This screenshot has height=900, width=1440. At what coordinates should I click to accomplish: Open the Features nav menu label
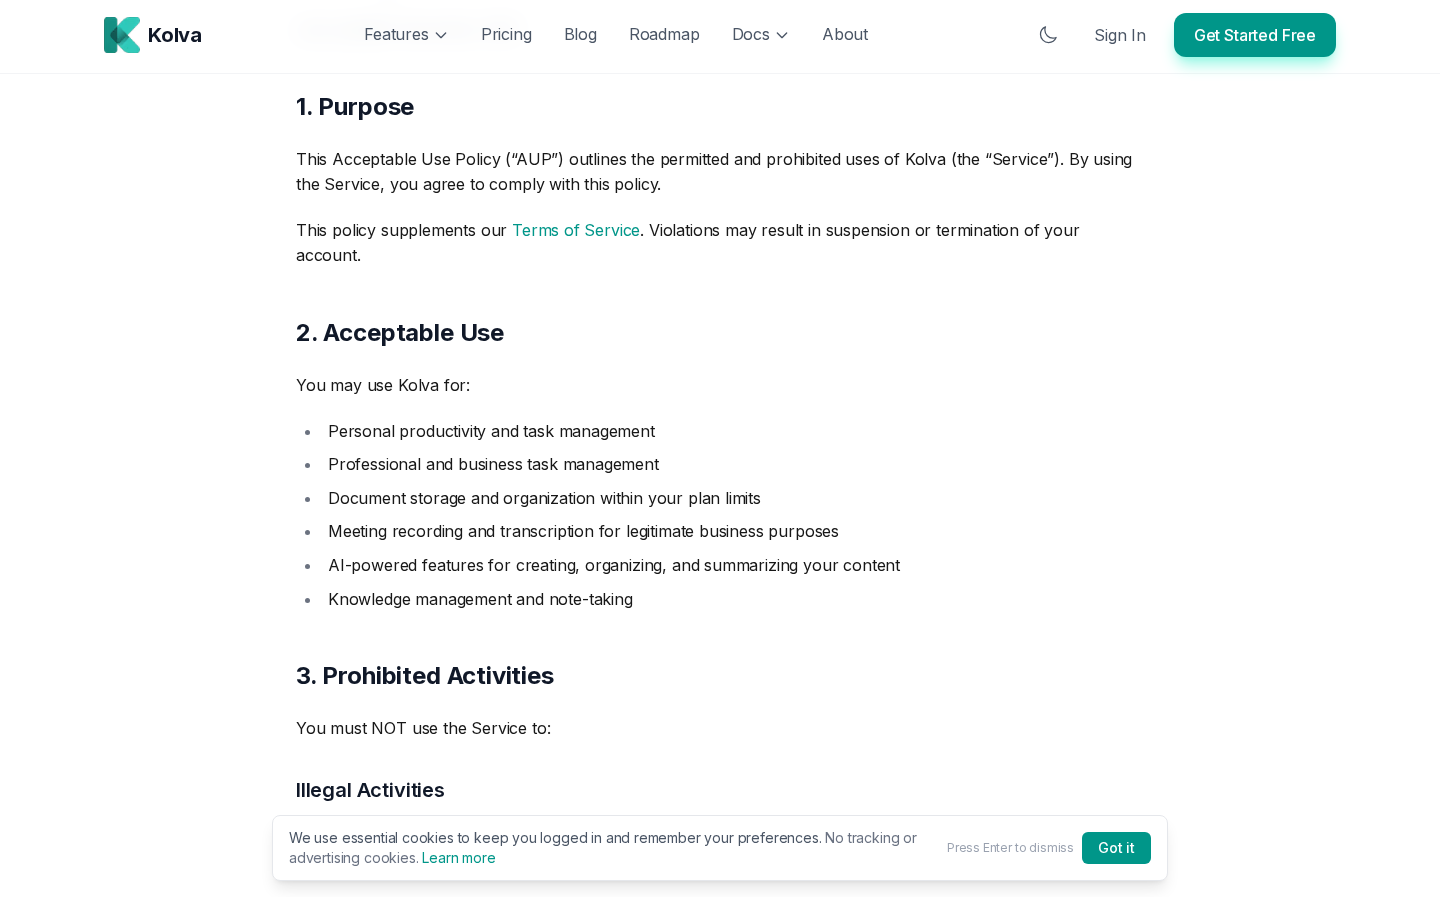(396, 35)
